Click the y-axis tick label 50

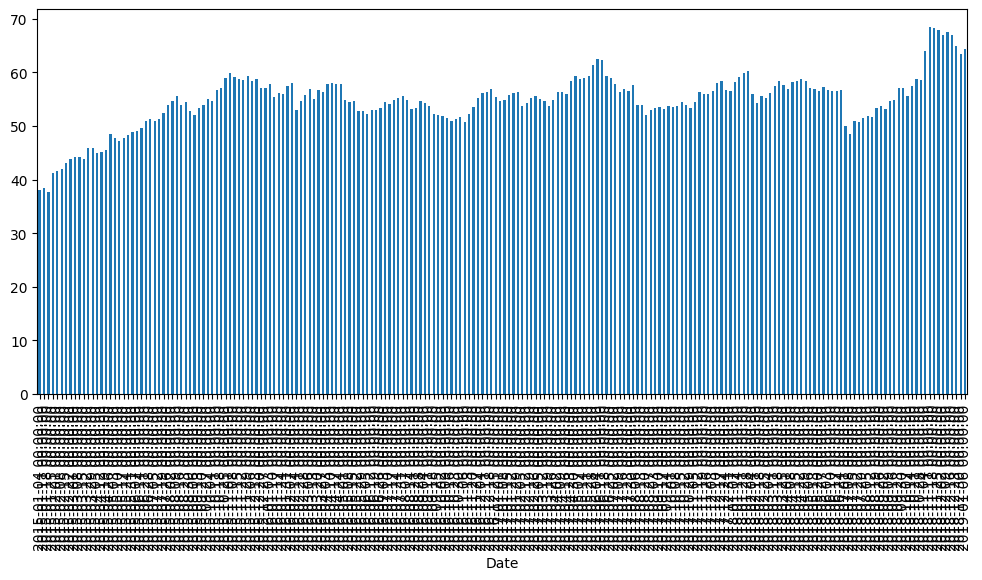(x=18, y=127)
